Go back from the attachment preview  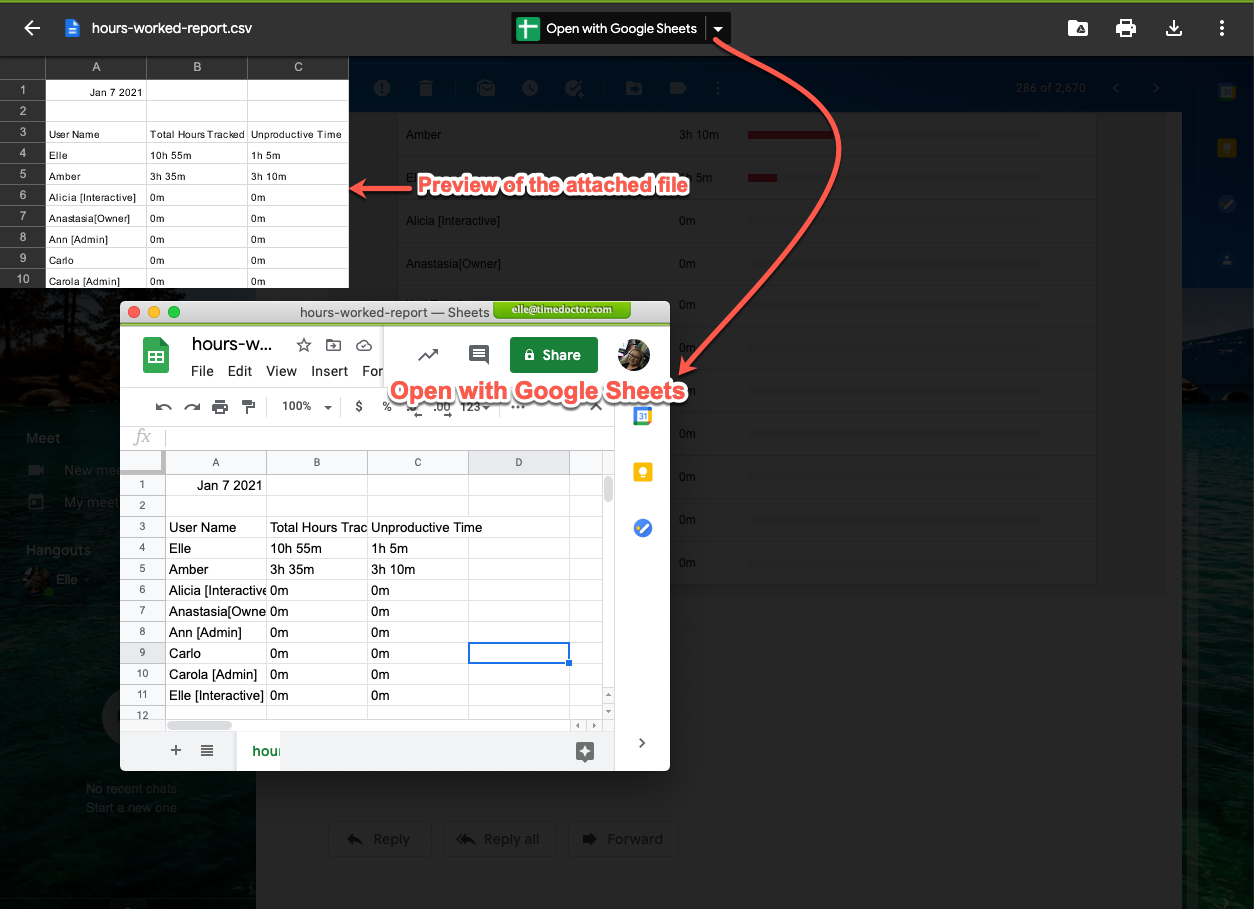point(32,28)
